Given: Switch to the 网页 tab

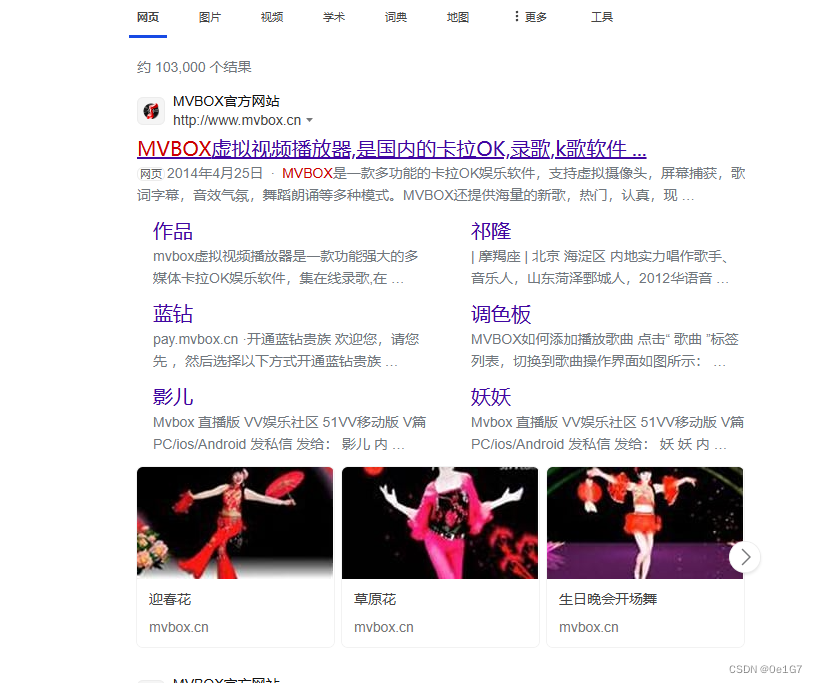Looking at the screenshot, I should tap(148, 17).
